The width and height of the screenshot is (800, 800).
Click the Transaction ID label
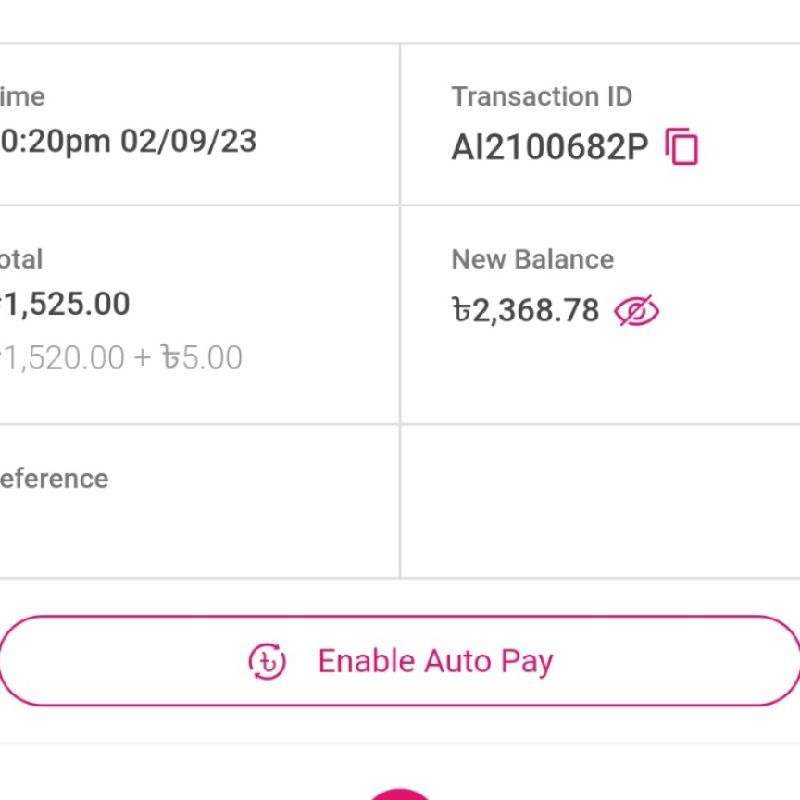541,97
